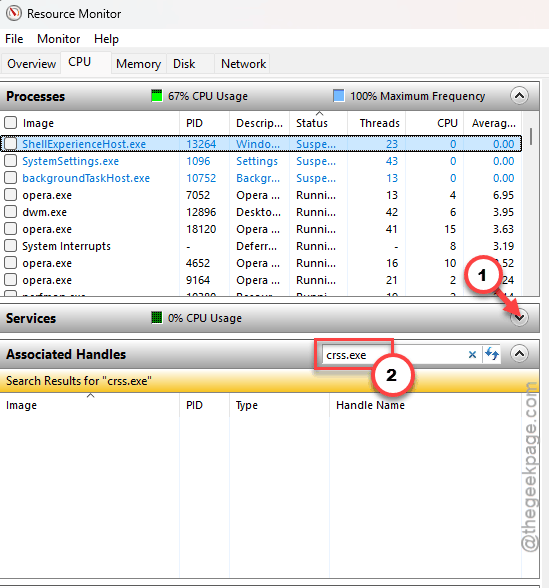
Task: Click the Search Results for "crss.exe" banner
Action: pos(269,381)
